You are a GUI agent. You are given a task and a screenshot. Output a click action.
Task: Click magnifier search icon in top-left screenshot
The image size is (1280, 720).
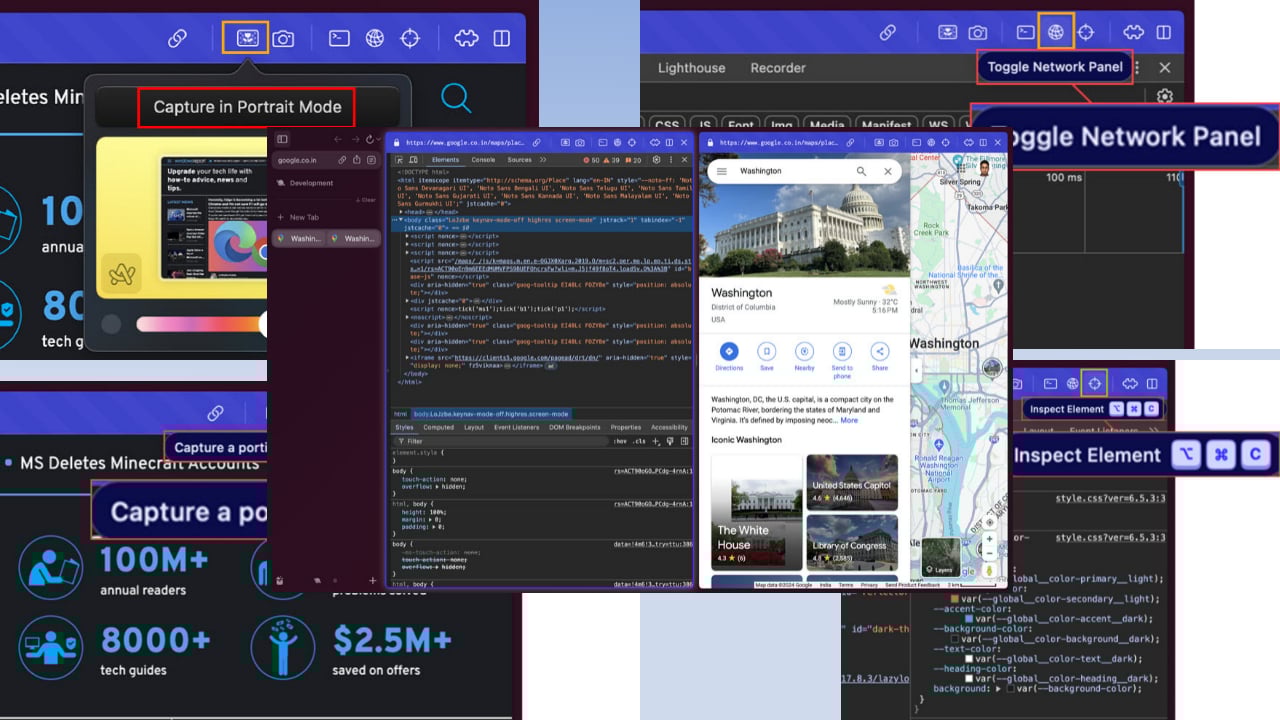pos(456,98)
